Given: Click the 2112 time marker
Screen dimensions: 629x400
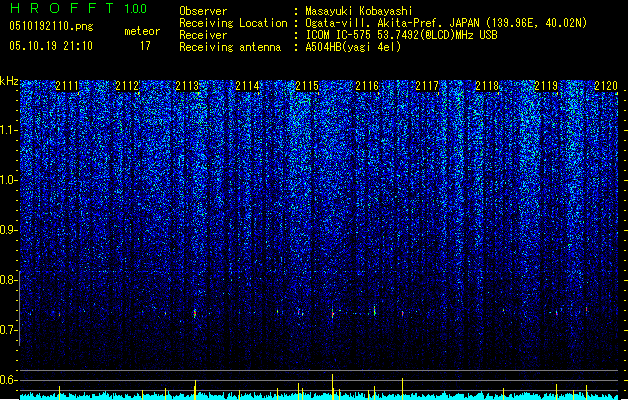Looking at the screenshot, I should tap(127, 86).
